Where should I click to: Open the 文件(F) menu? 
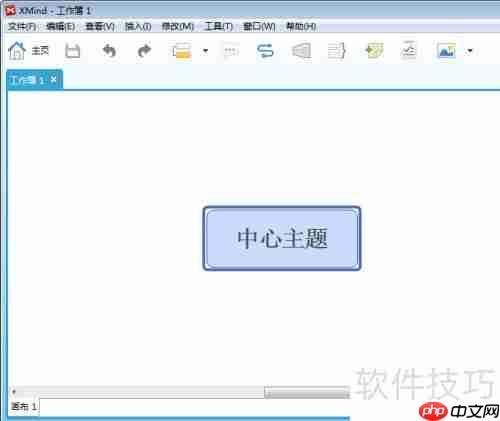[22, 26]
